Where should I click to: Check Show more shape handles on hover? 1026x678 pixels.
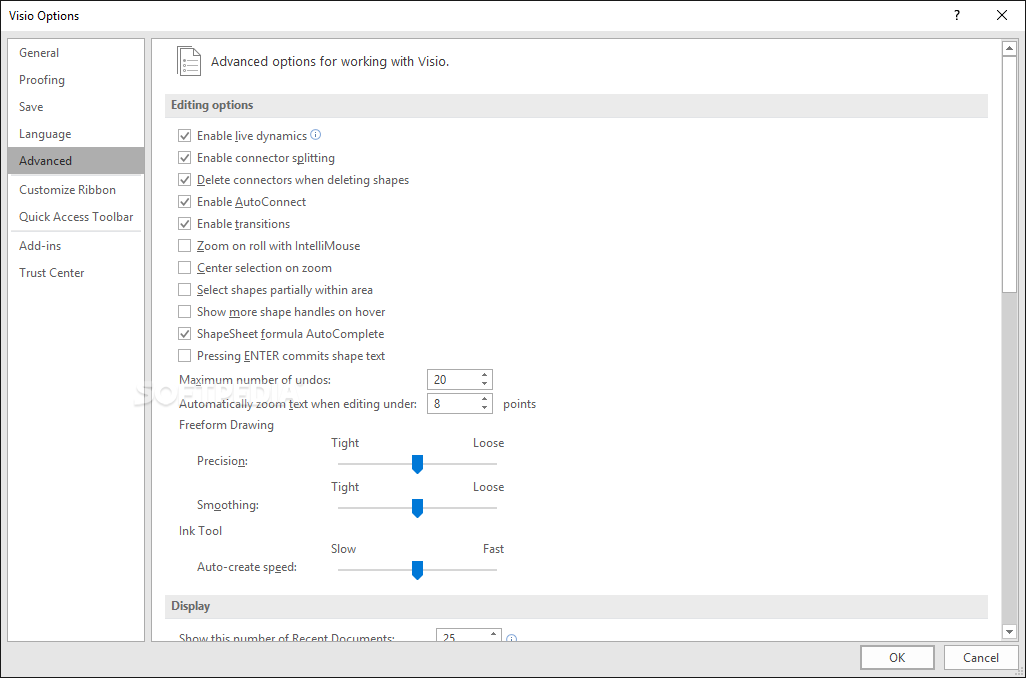[185, 312]
